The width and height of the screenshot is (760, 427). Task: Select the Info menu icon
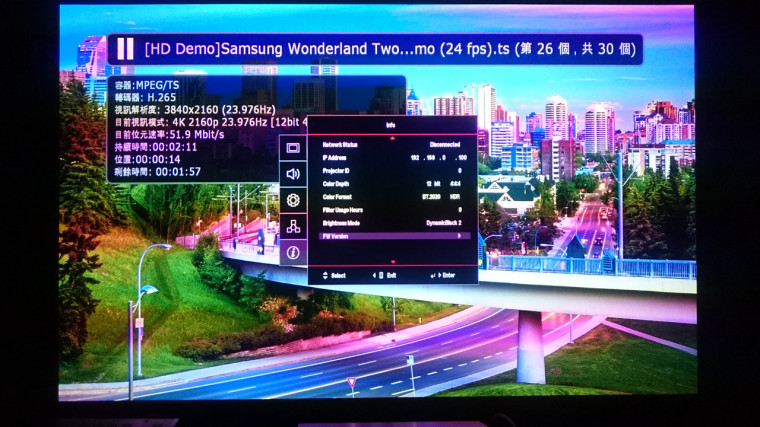293,253
